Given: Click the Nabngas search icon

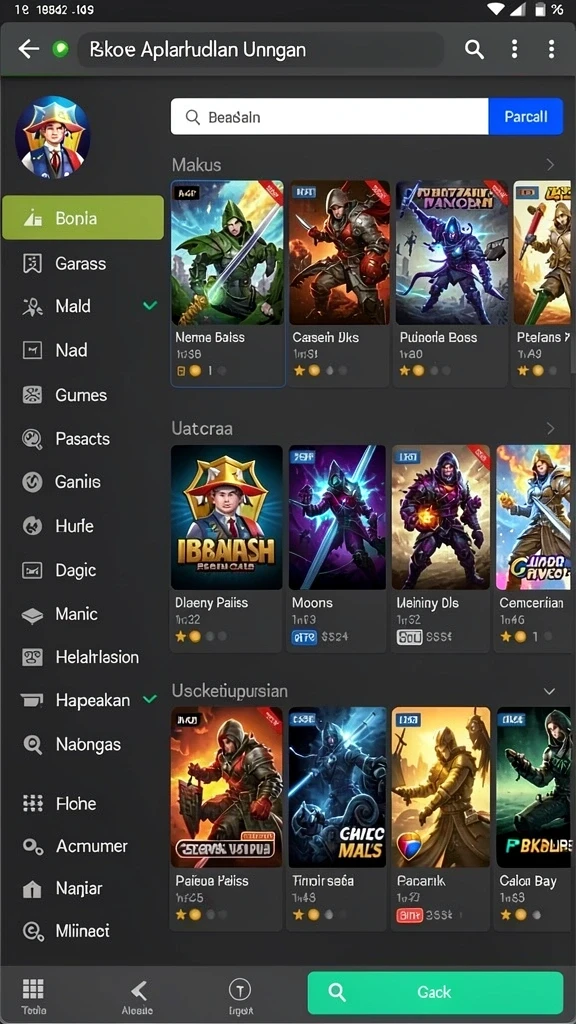Looking at the screenshot, I should (32, 744).
